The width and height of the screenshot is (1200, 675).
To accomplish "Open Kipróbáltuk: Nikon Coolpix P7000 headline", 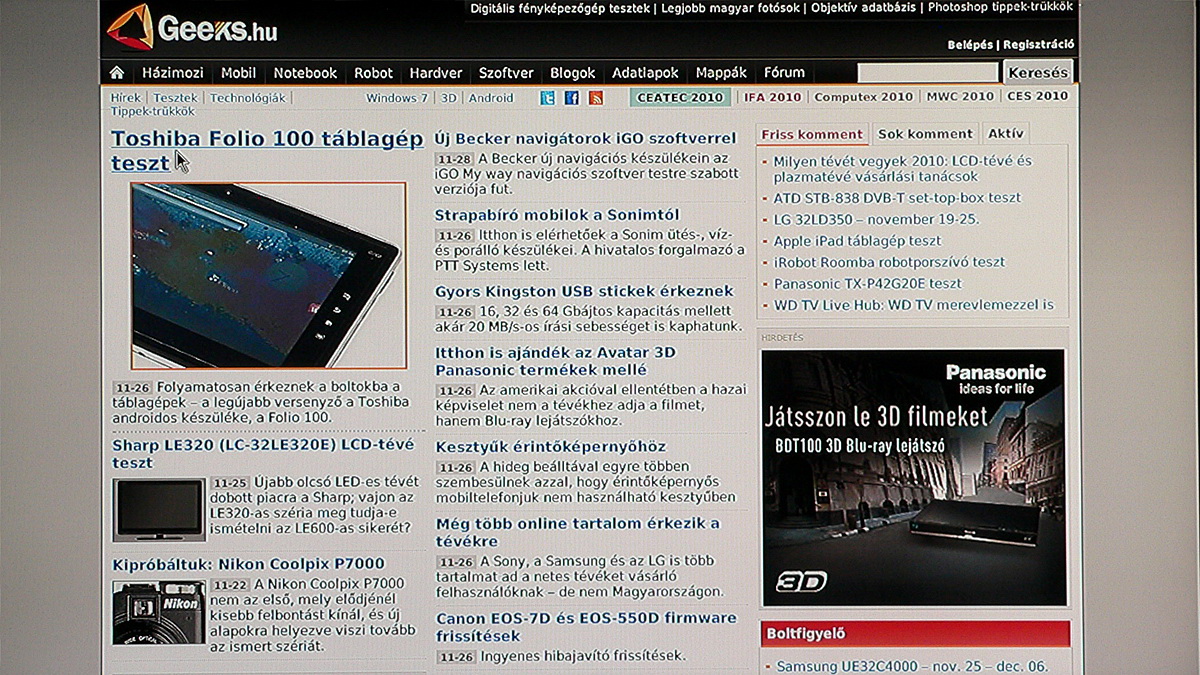I will 248,564.
